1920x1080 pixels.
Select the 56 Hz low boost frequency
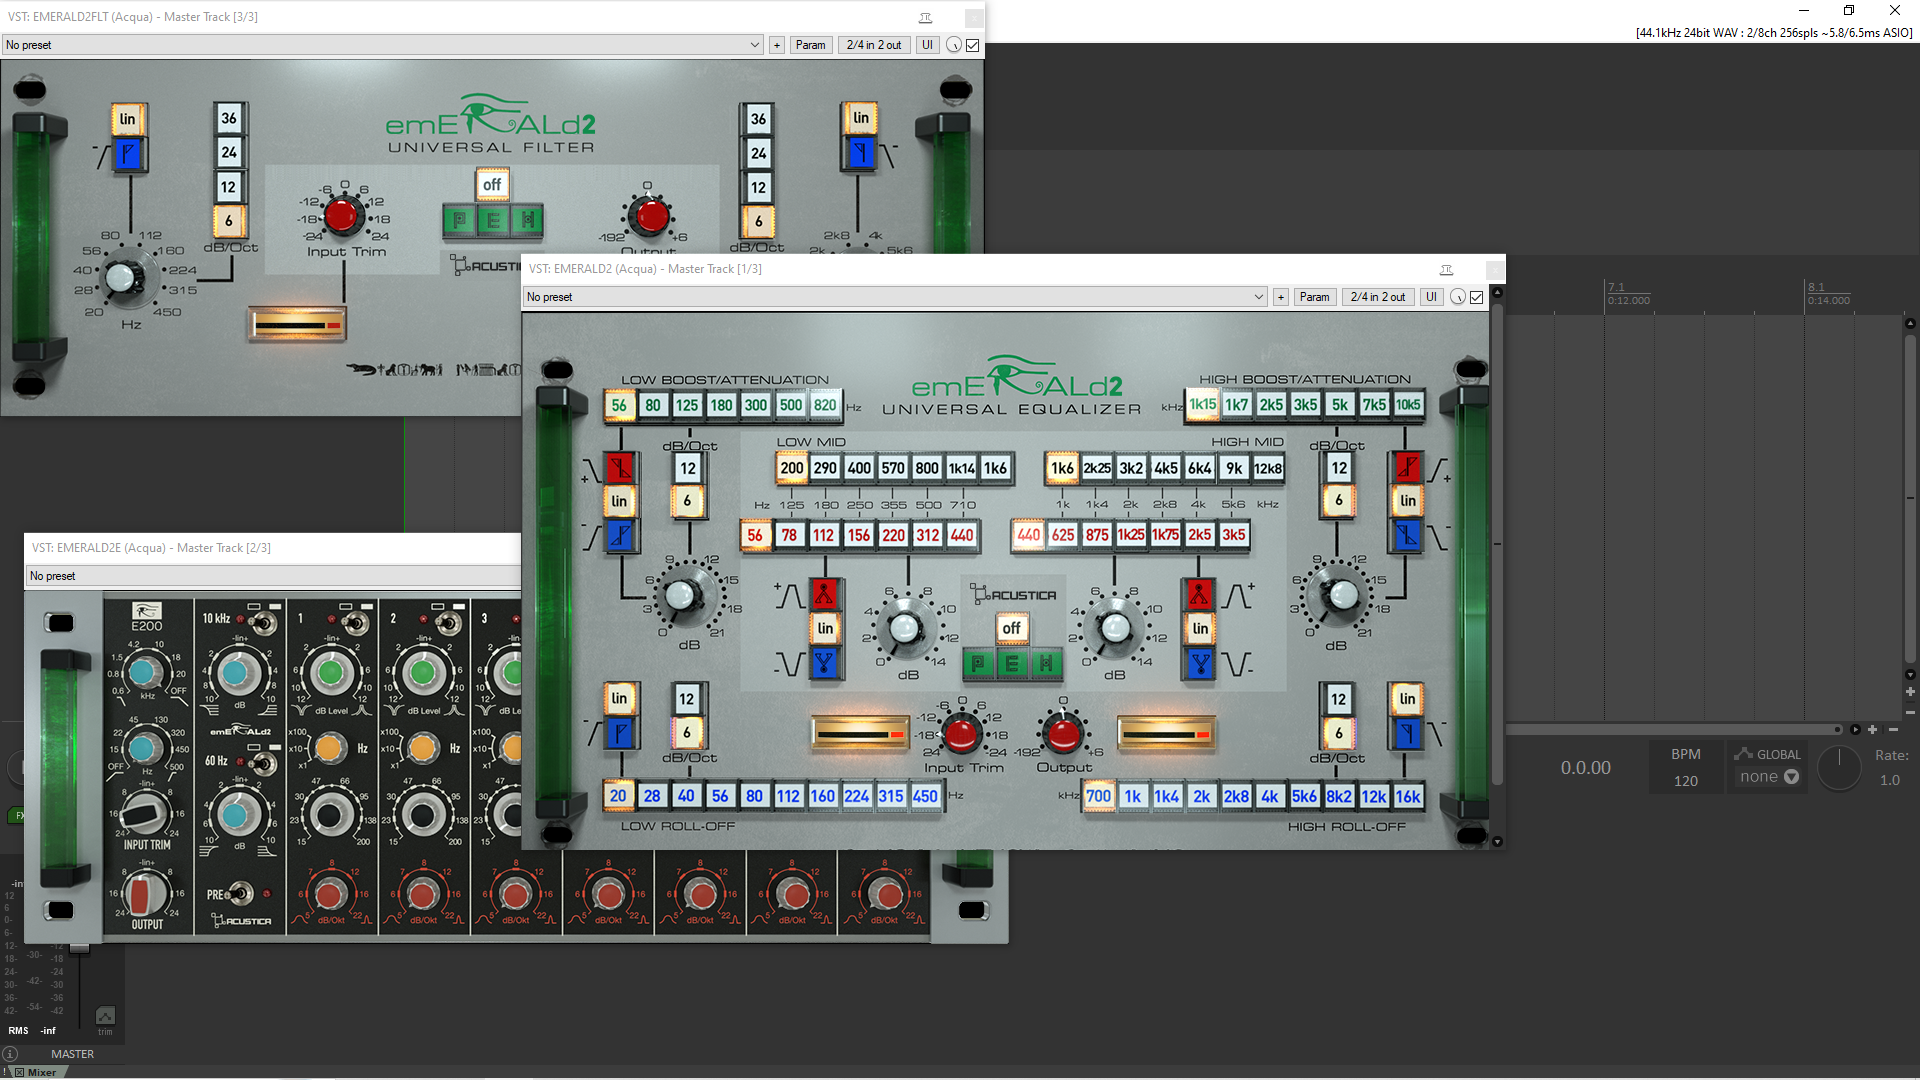pyautogui.click(x=618, y=404)
